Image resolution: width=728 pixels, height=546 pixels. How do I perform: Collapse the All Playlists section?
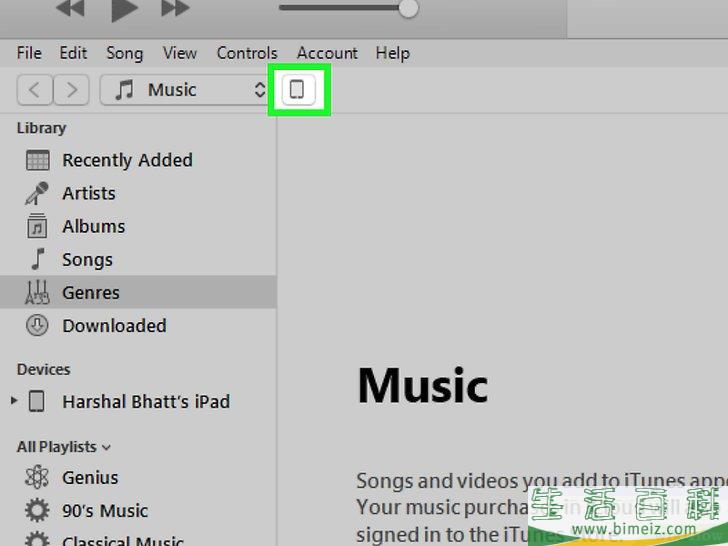(x=106, y=448)
